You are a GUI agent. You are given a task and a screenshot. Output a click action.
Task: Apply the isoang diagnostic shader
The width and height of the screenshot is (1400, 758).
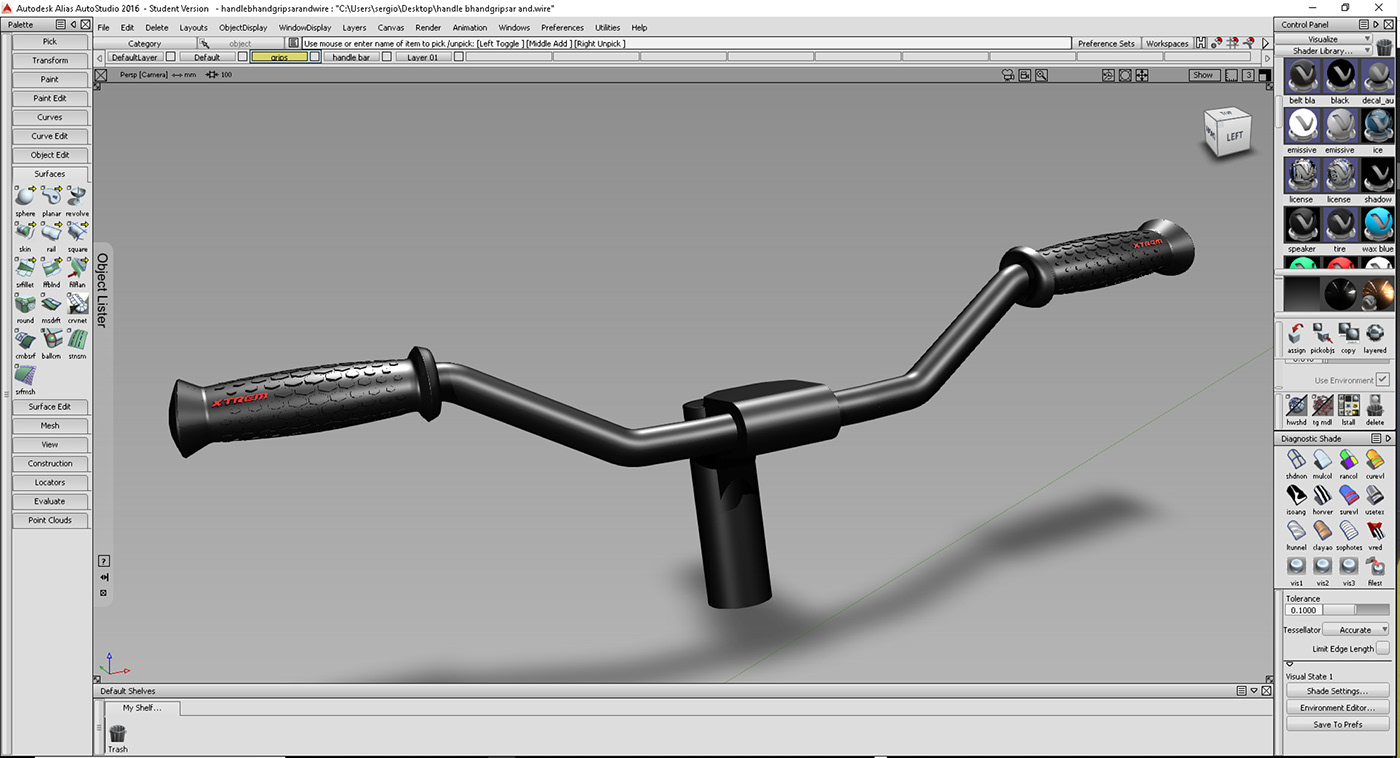(x=1296, y=496)
